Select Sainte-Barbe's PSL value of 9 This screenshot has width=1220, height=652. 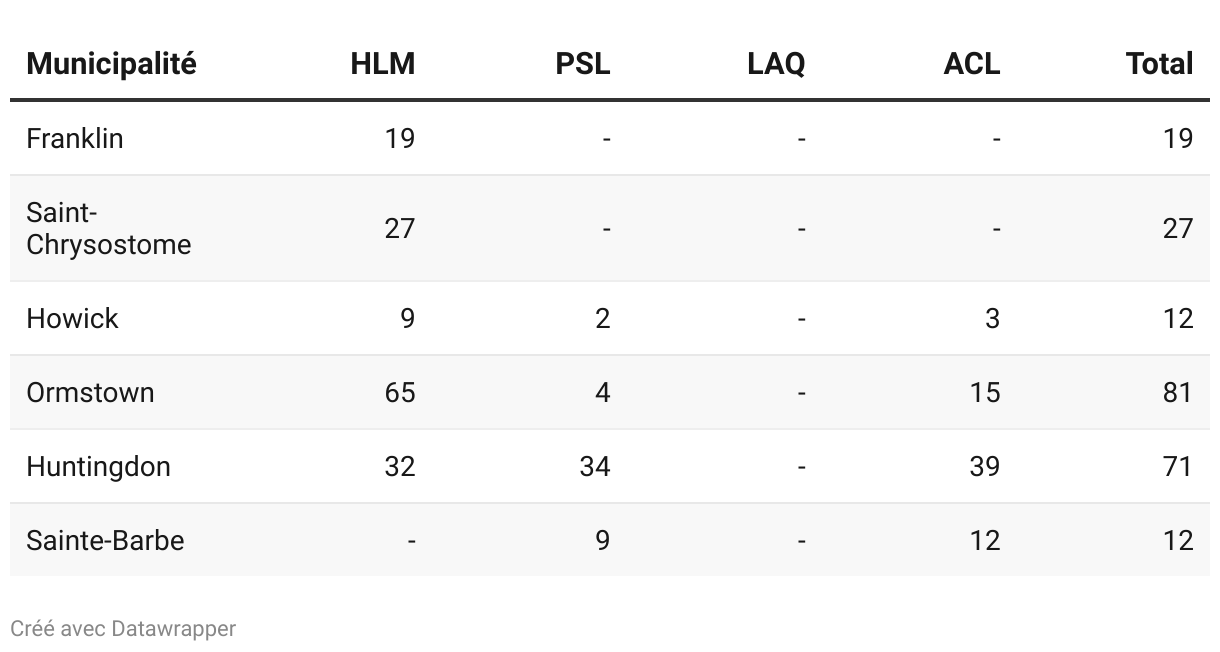[602, 540]
